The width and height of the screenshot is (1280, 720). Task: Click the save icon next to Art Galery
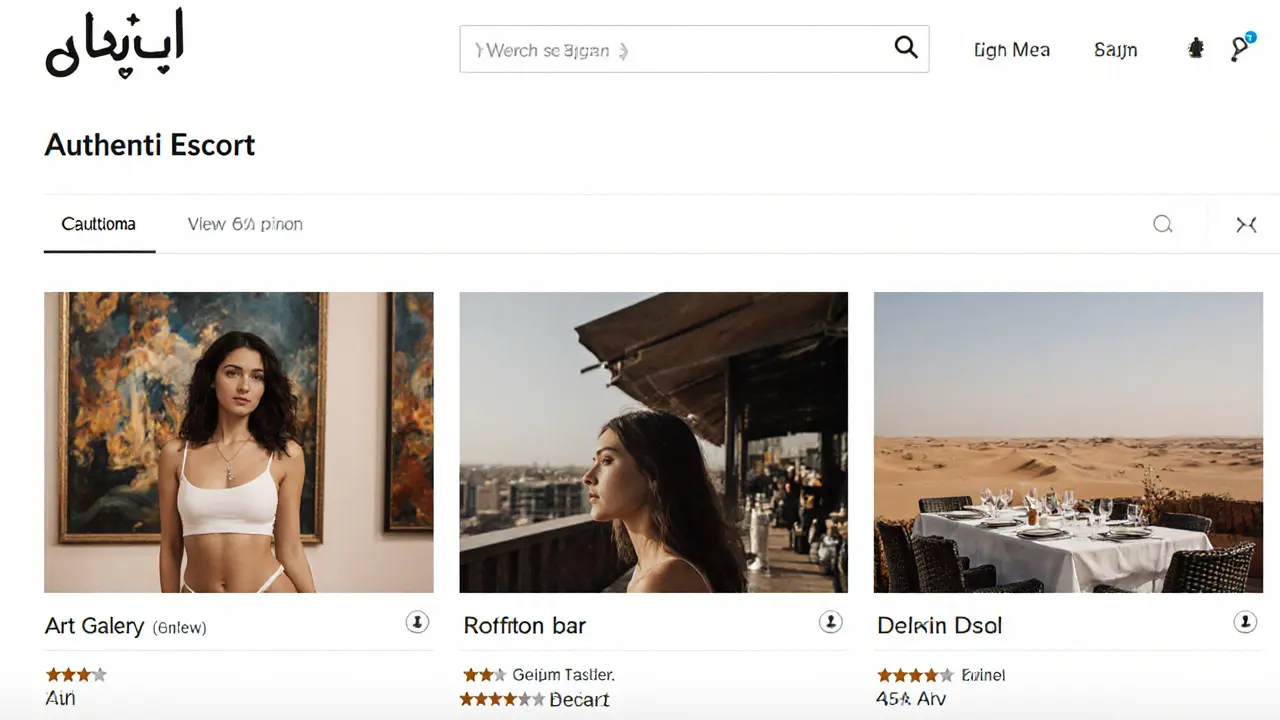[417, 621]
